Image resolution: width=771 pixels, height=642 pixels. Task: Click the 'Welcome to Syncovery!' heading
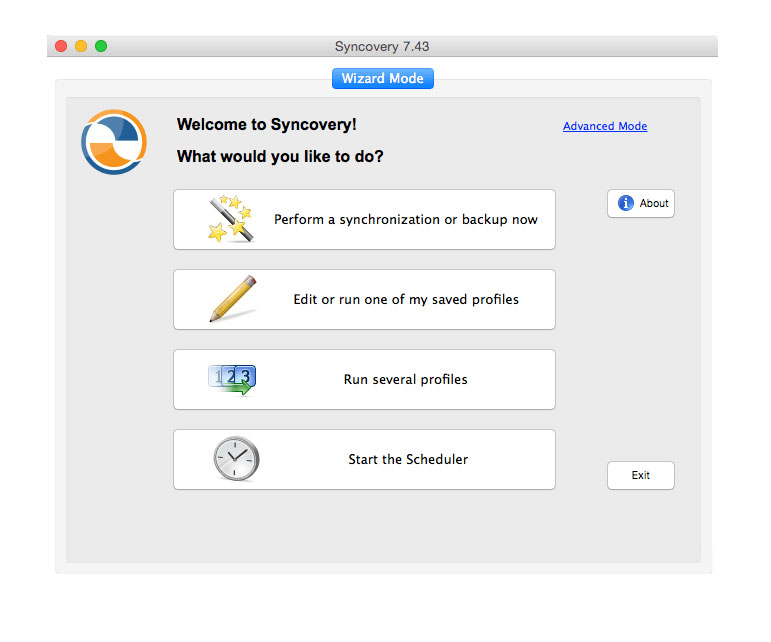pyautogui.click(x=266, y=125)
